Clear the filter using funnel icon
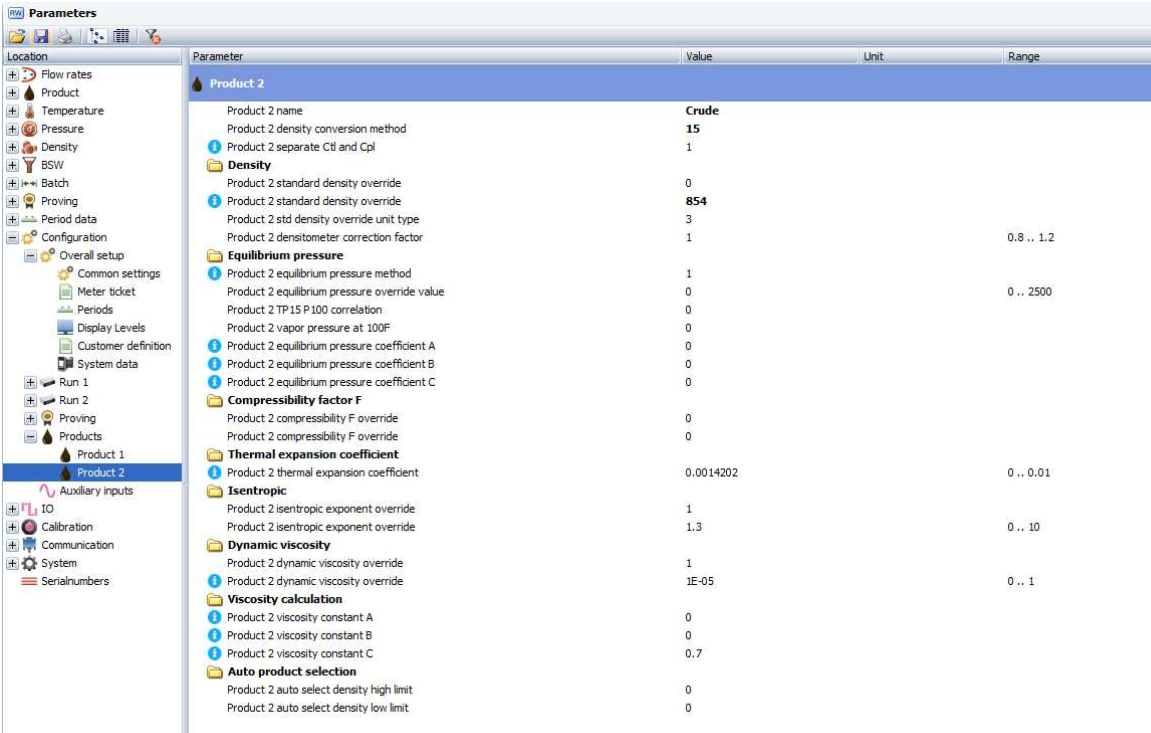Viewport: 1151px width, 733px height. click(x=153, y=36)
